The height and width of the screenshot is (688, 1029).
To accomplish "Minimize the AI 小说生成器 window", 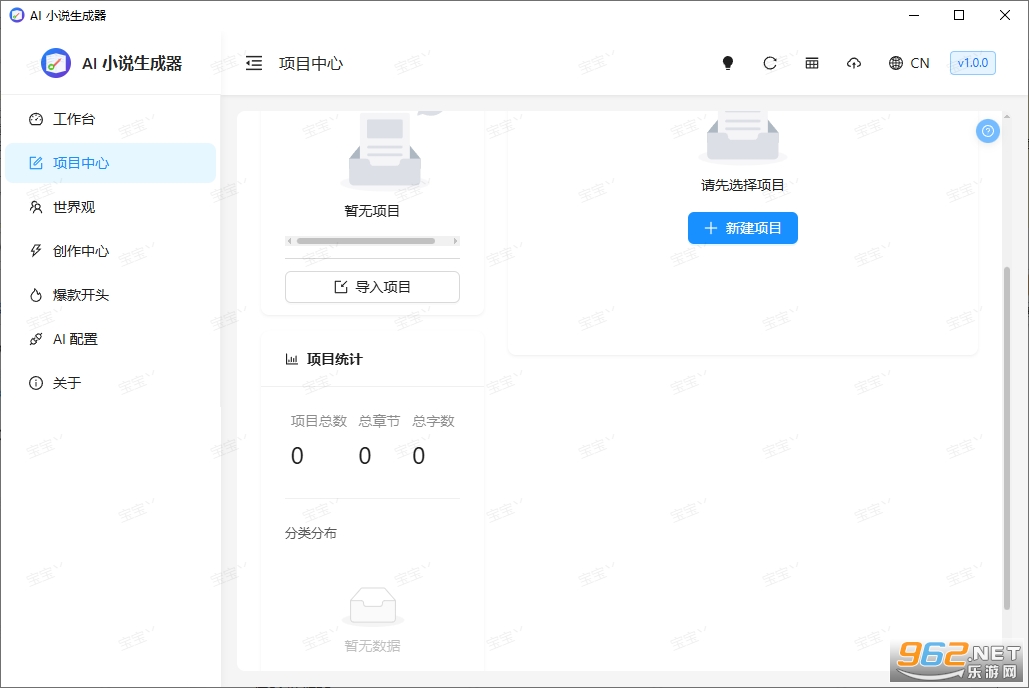I will click(x=914, y=15).
